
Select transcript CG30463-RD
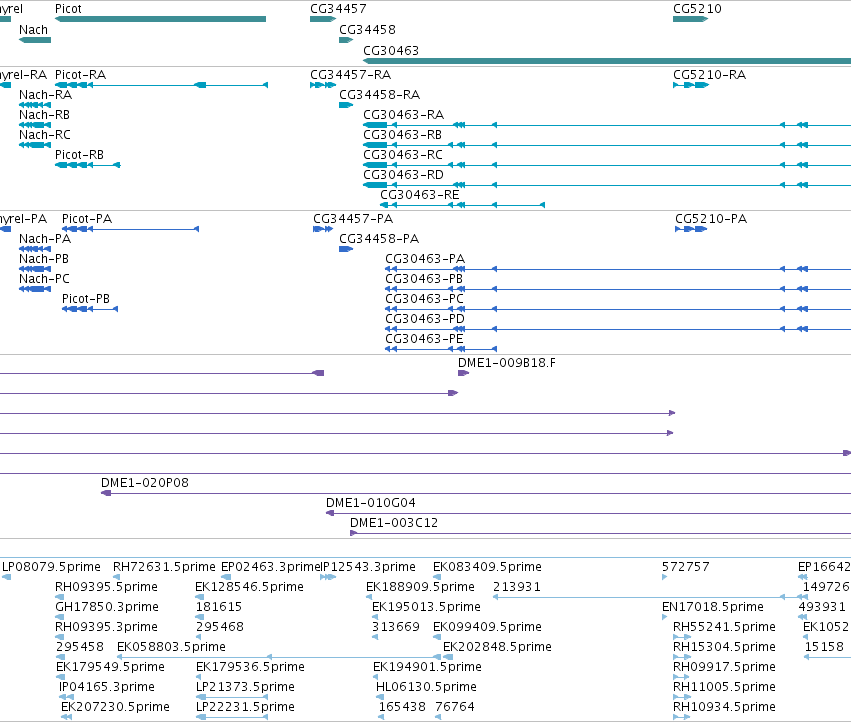click(x=607, y=185)
